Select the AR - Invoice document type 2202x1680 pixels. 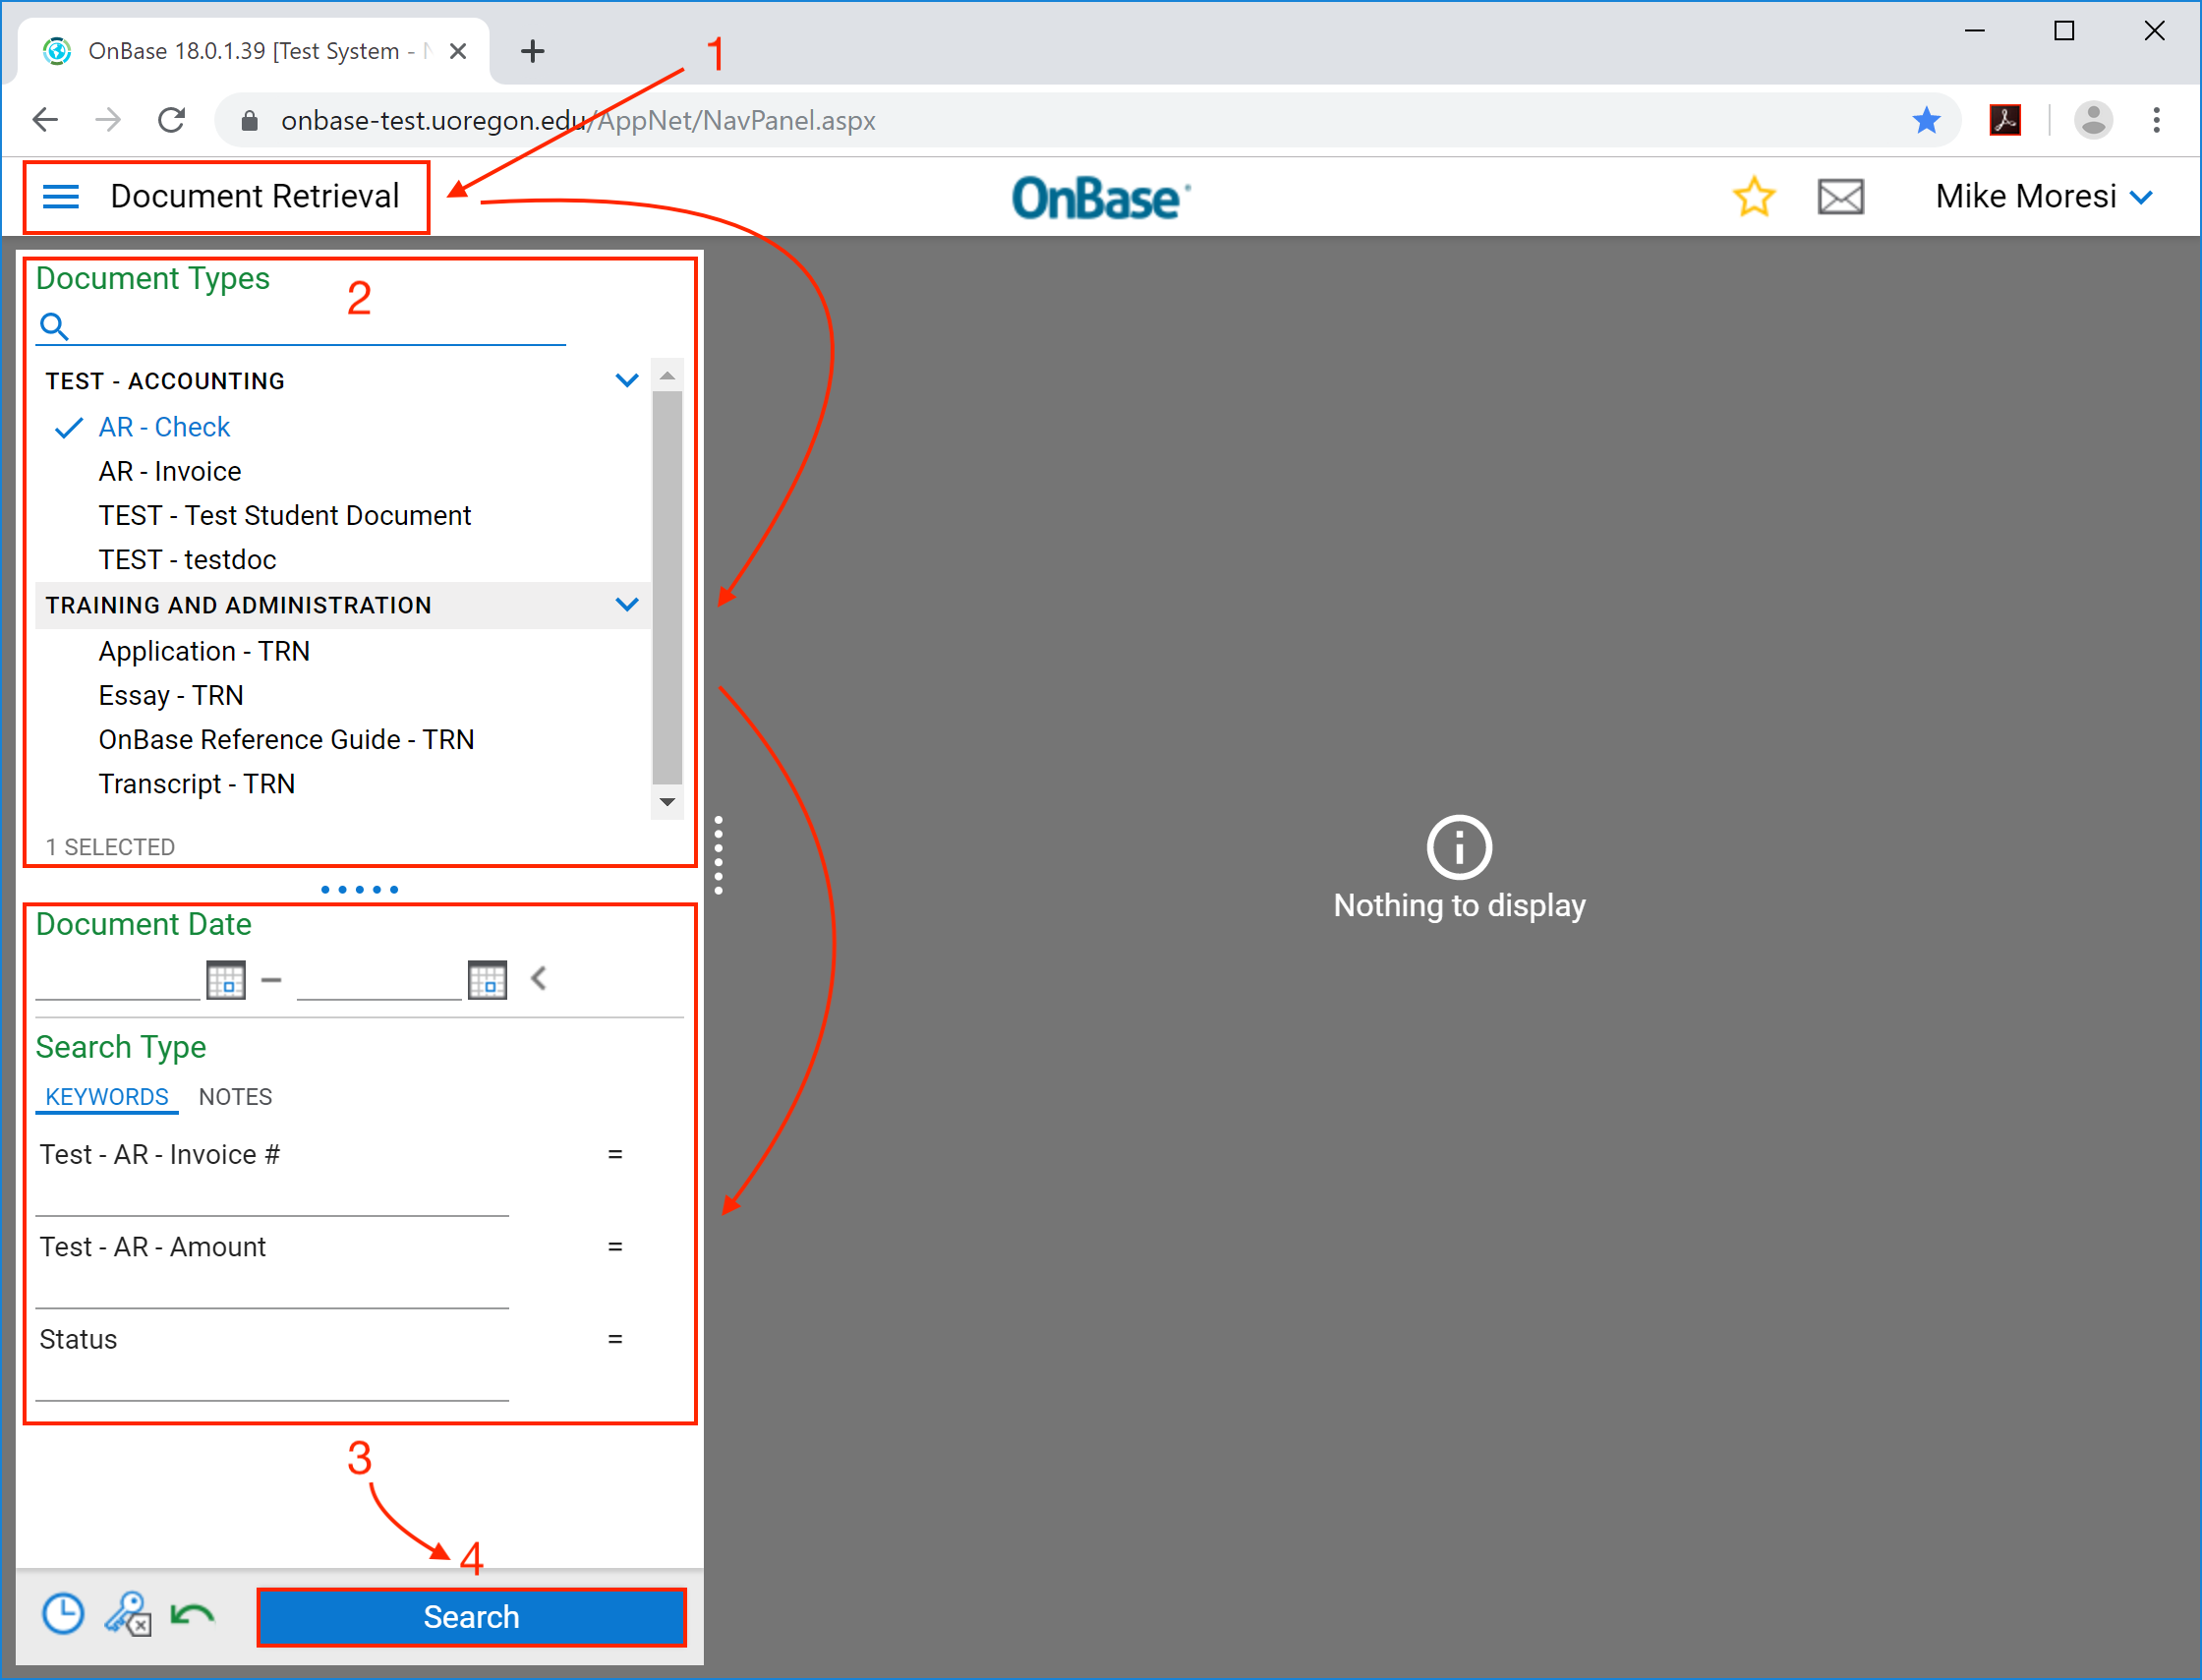pyautogui.click(x=170, y=471)
